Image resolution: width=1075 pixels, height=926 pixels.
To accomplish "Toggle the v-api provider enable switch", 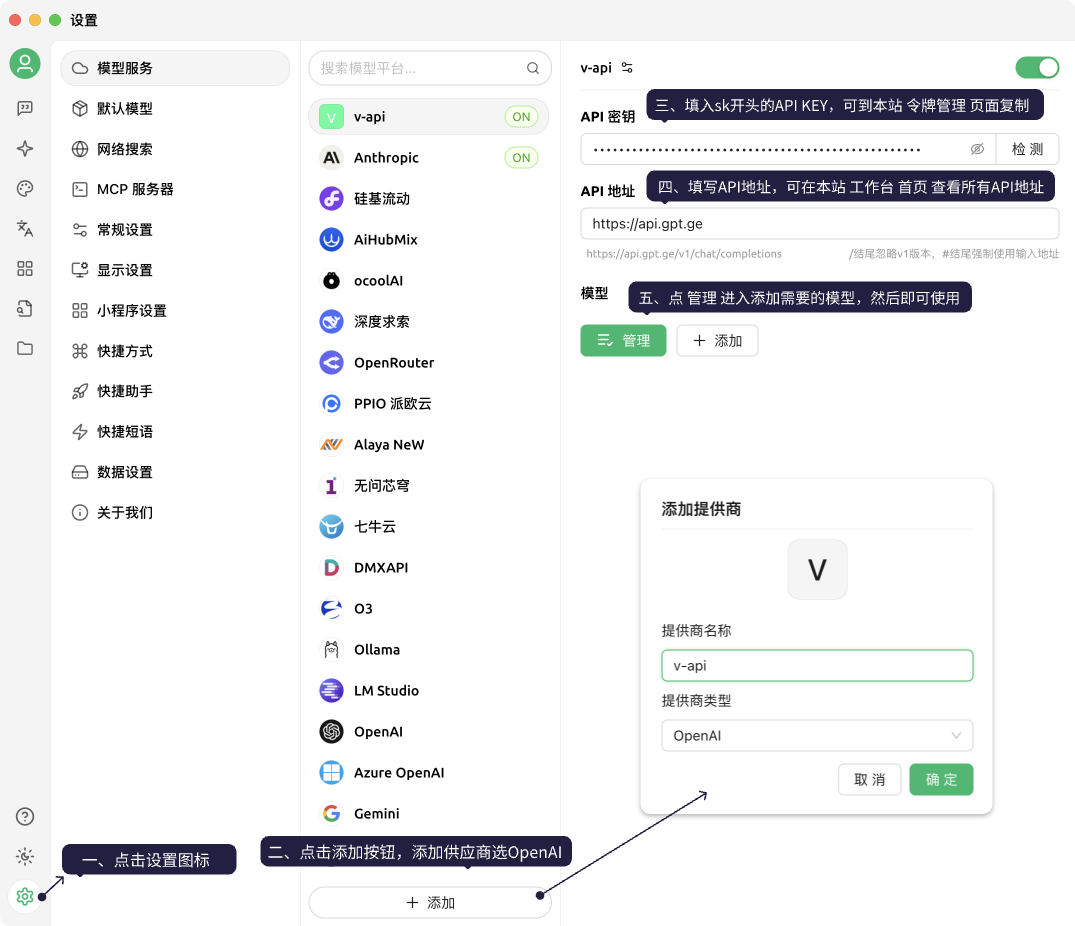I will point(1037,68).
